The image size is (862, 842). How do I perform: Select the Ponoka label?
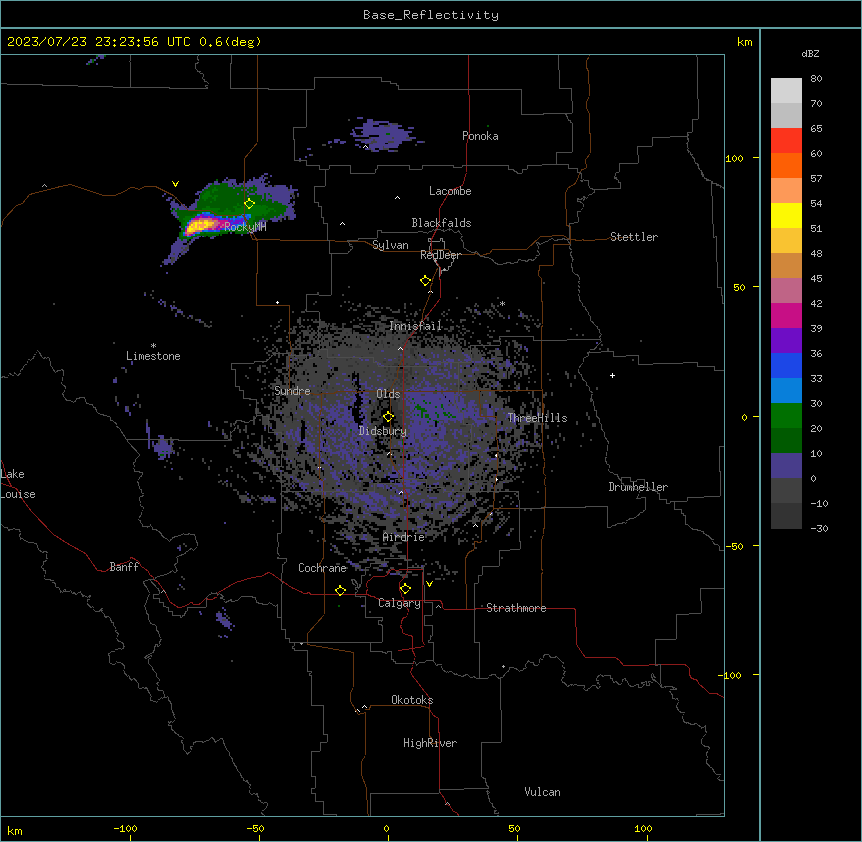click(480, 136)
